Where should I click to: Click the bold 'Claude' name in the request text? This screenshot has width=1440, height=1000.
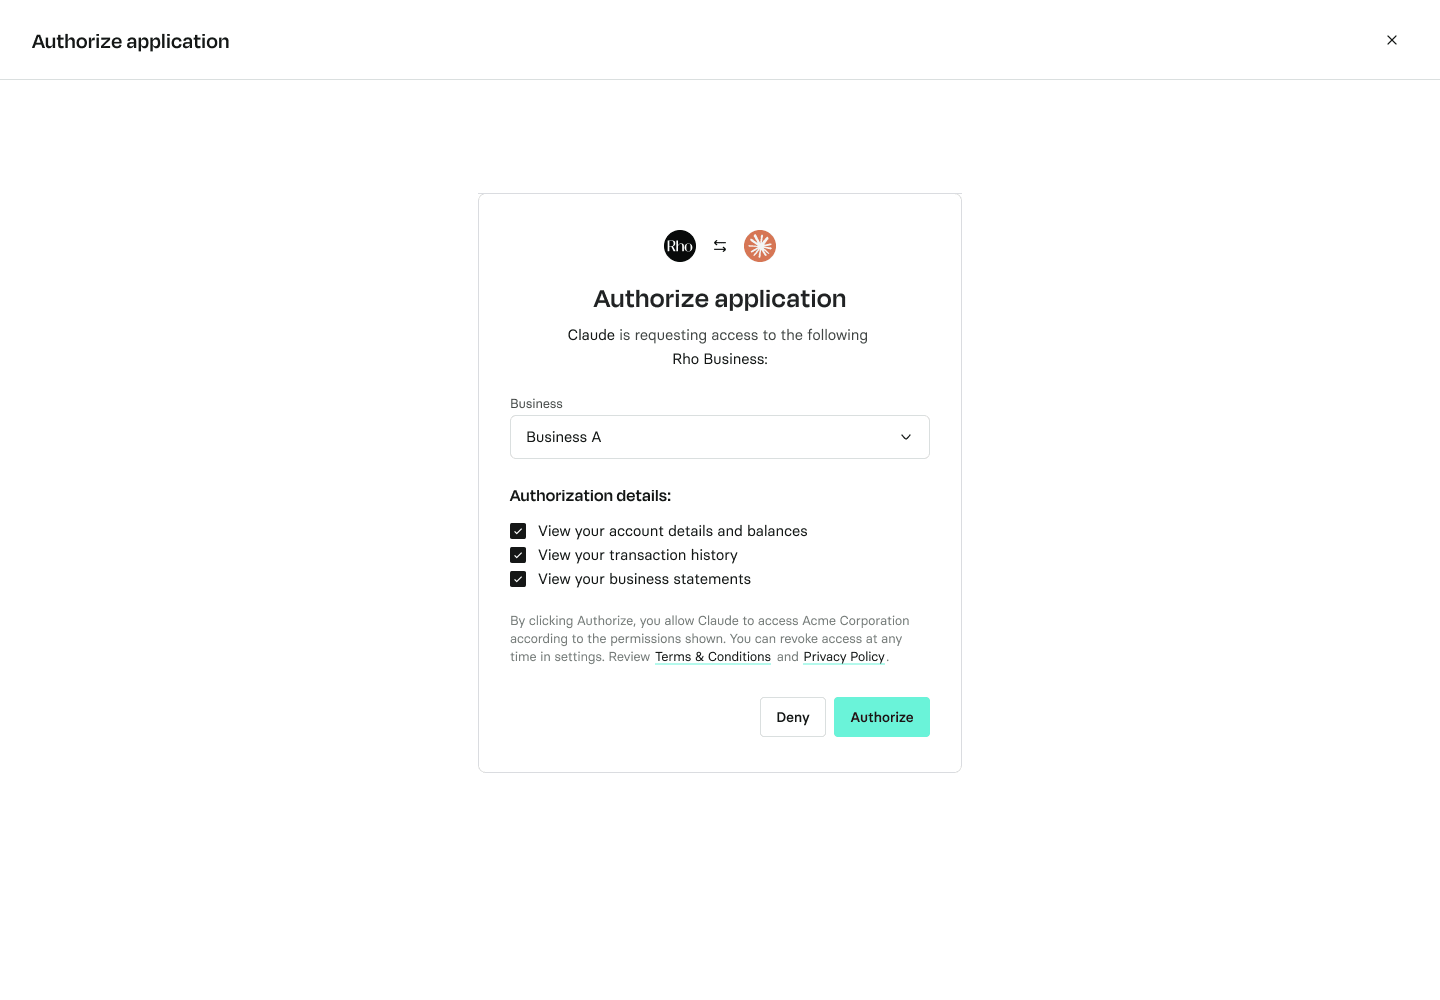[591, 335]
